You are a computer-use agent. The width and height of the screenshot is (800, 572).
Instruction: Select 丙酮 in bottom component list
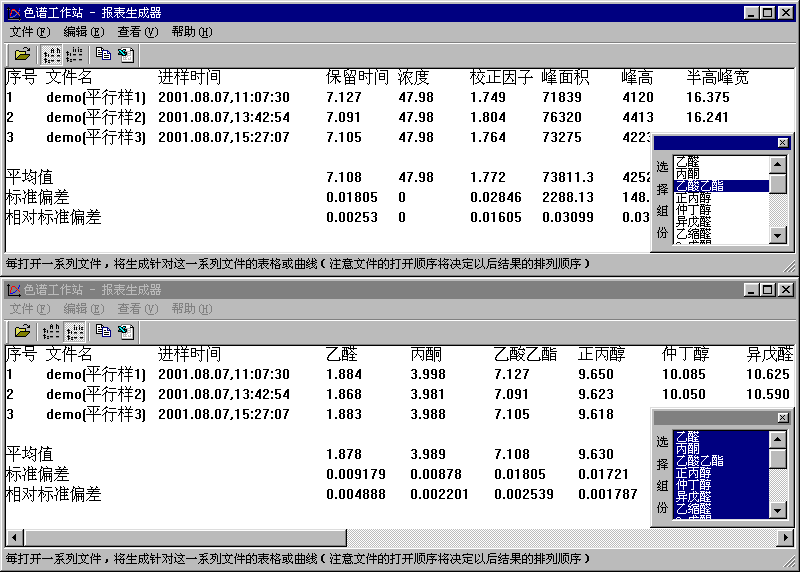721,449
